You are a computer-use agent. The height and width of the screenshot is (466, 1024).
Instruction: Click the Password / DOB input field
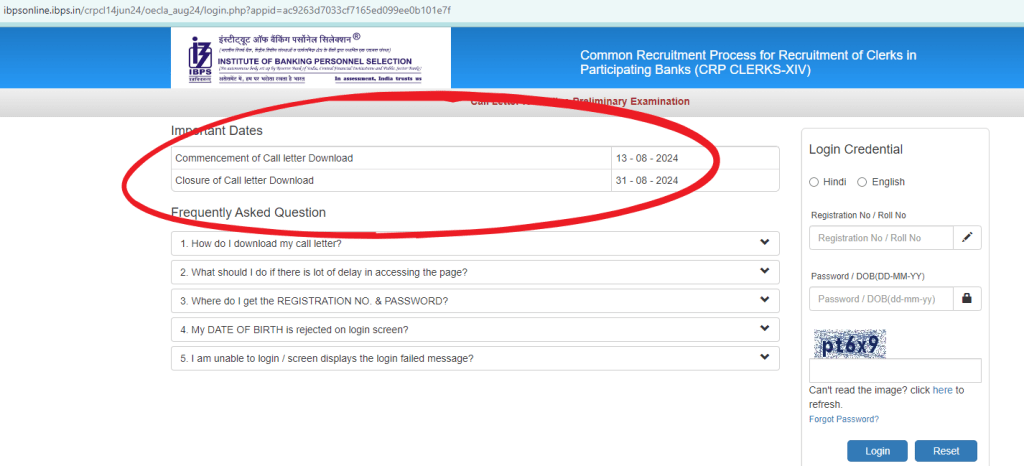coord(881,298)
